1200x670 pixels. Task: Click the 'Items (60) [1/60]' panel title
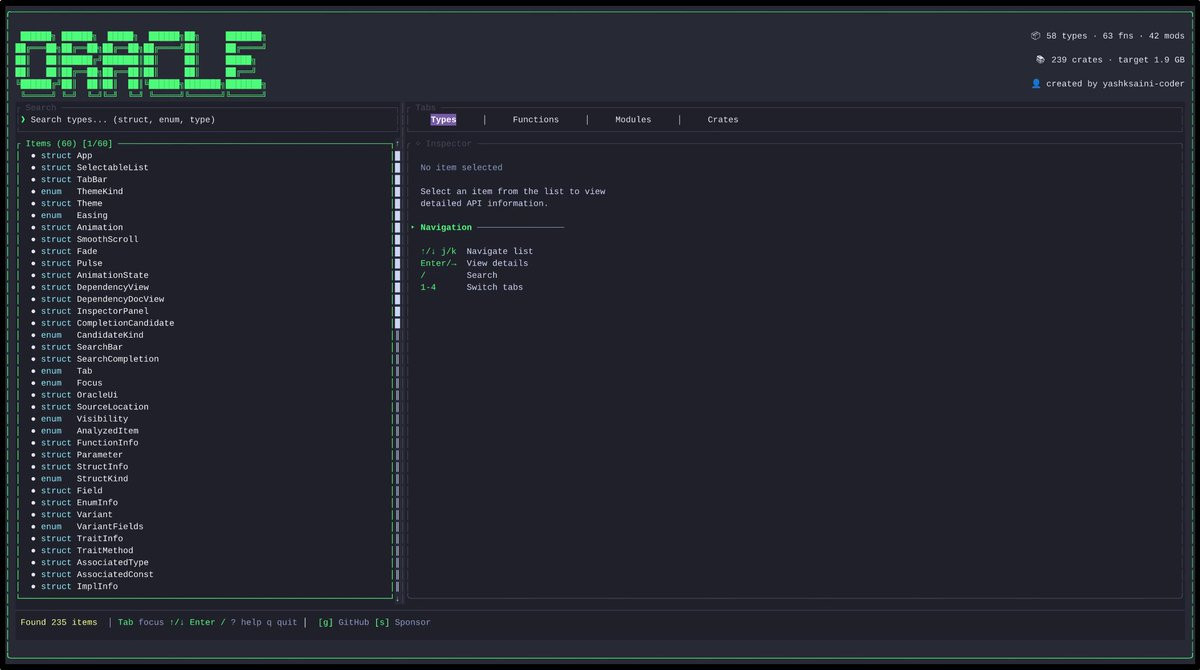click(69, 144)
